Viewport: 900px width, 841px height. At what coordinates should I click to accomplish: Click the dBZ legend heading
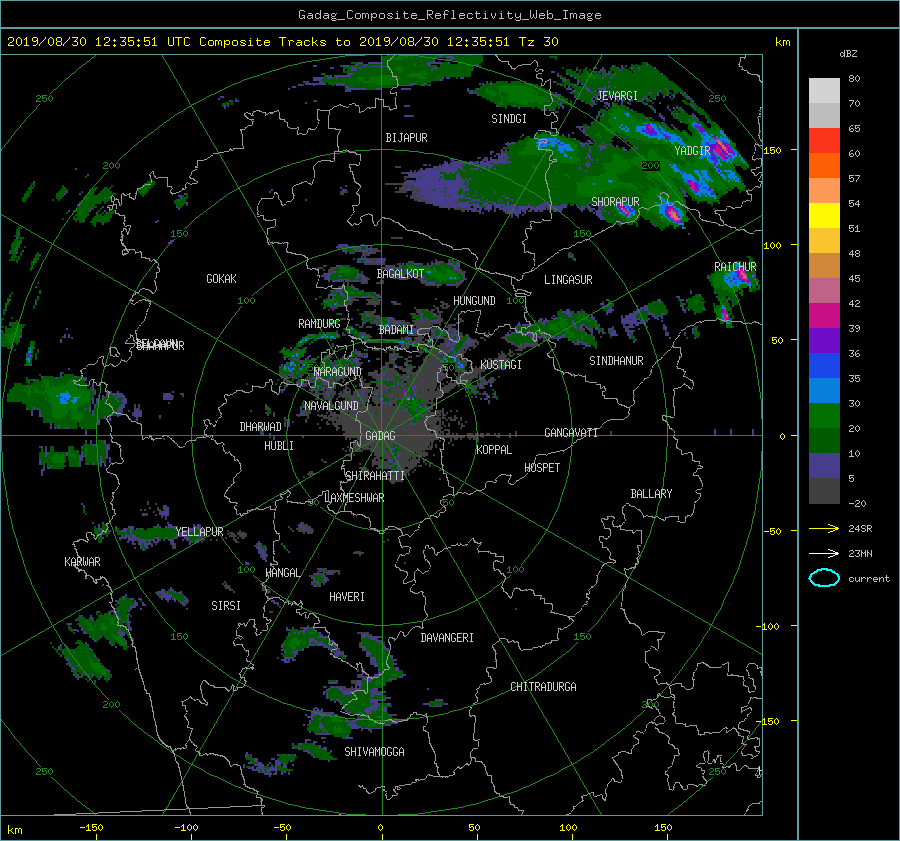848,54
